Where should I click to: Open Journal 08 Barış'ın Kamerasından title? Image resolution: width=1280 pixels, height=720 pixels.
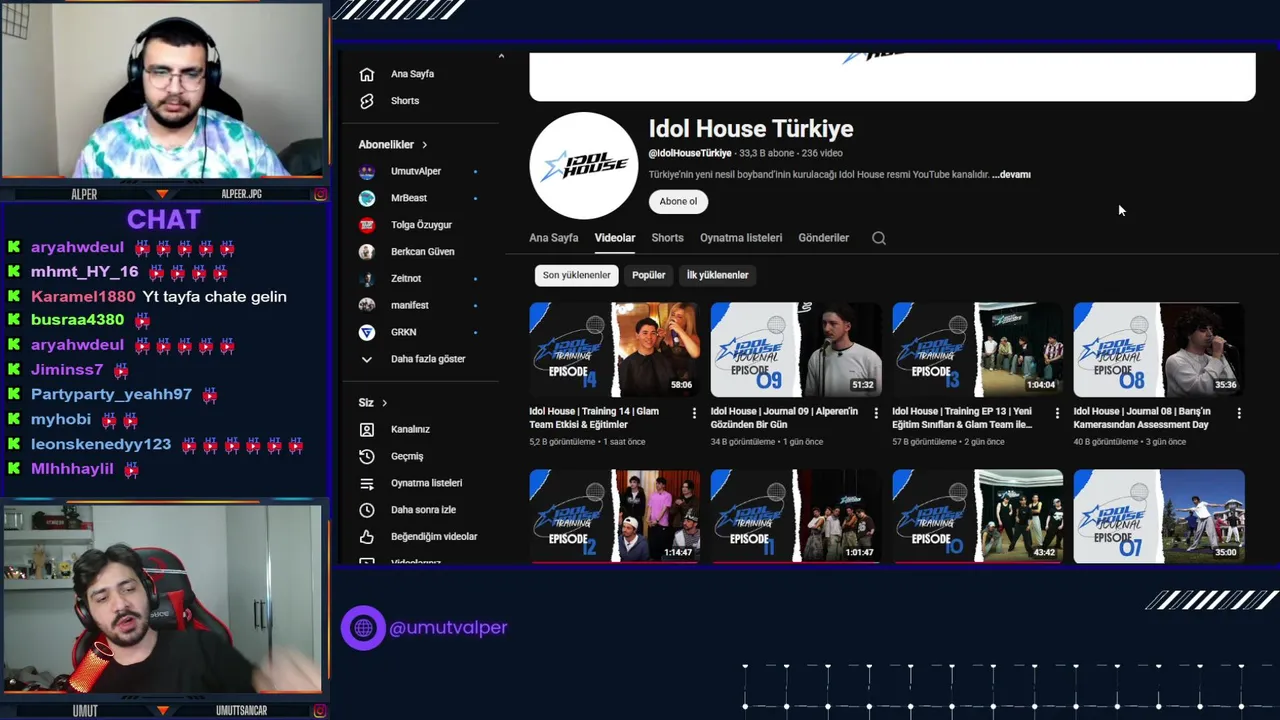pos(1142,418)
